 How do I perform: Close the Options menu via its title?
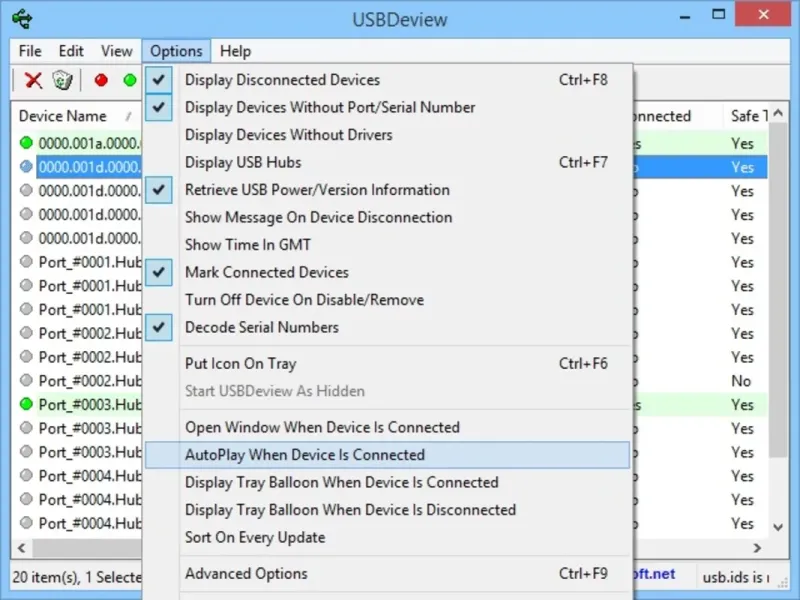pos(177,51)
